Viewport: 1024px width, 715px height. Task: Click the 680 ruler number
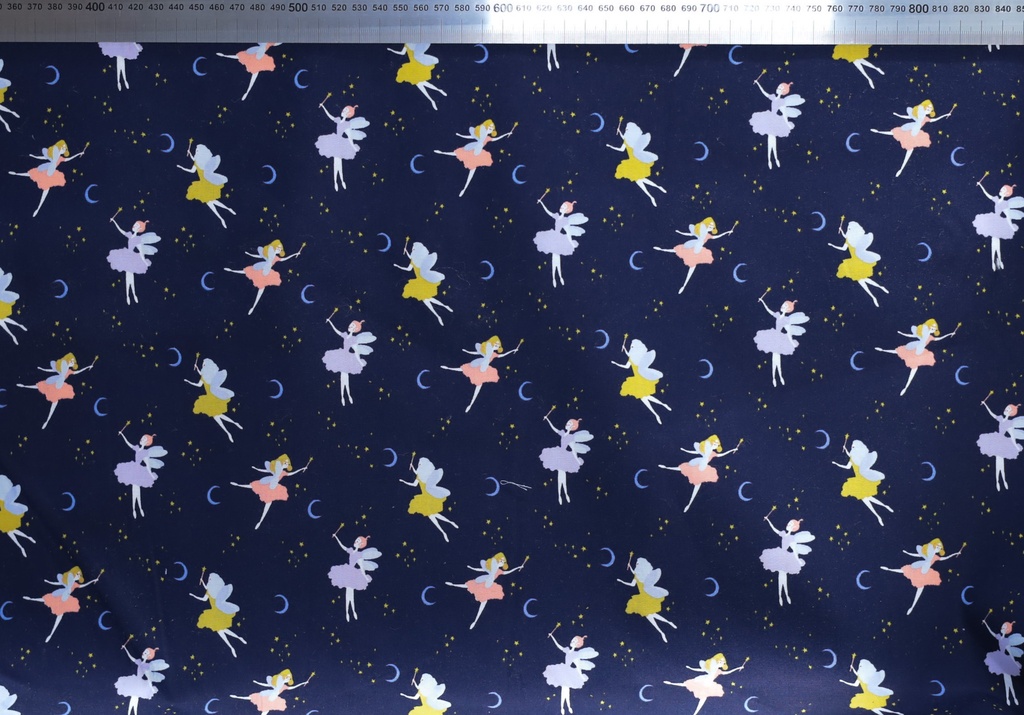click(x=668, y=8)
